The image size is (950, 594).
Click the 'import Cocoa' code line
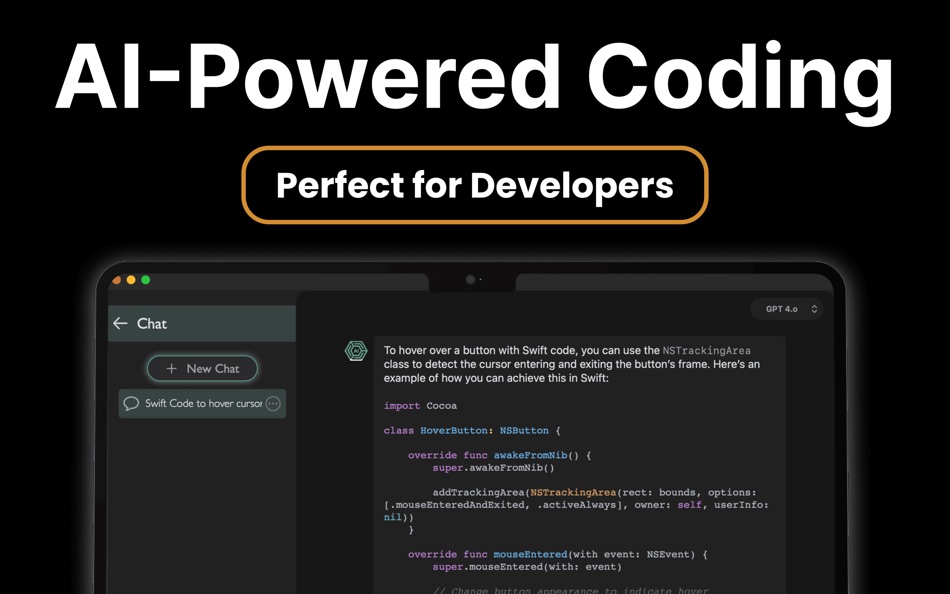click(420, 406)
